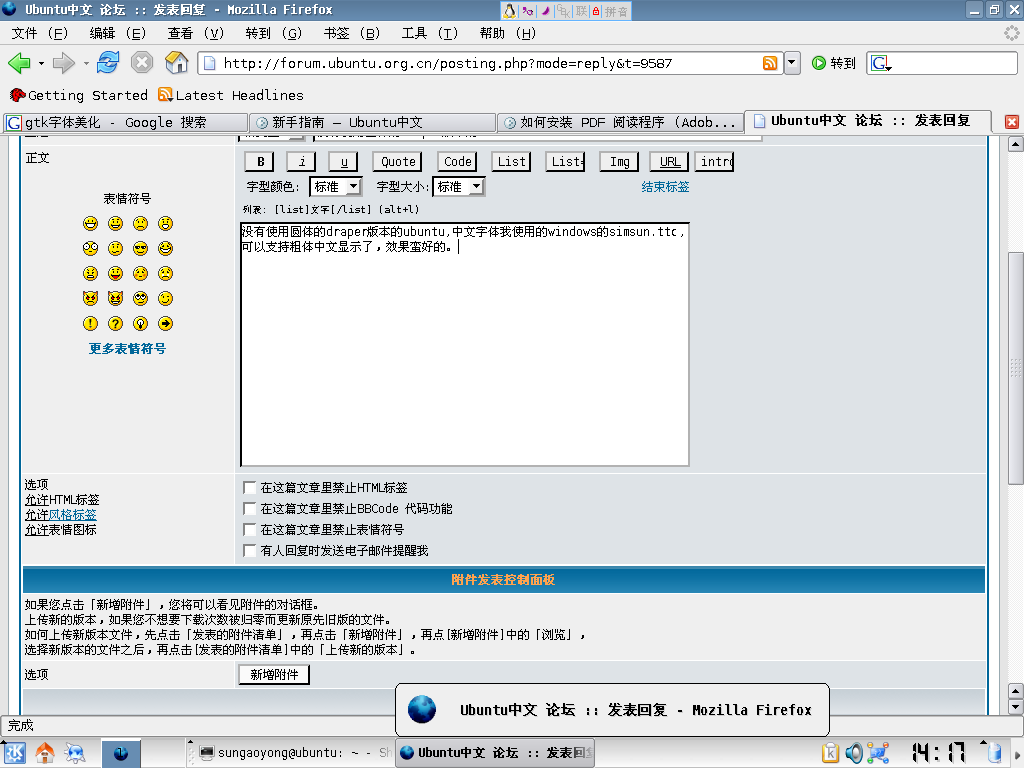Click the B bold BBCode button

pyautogui.click(x=260, y=161)
